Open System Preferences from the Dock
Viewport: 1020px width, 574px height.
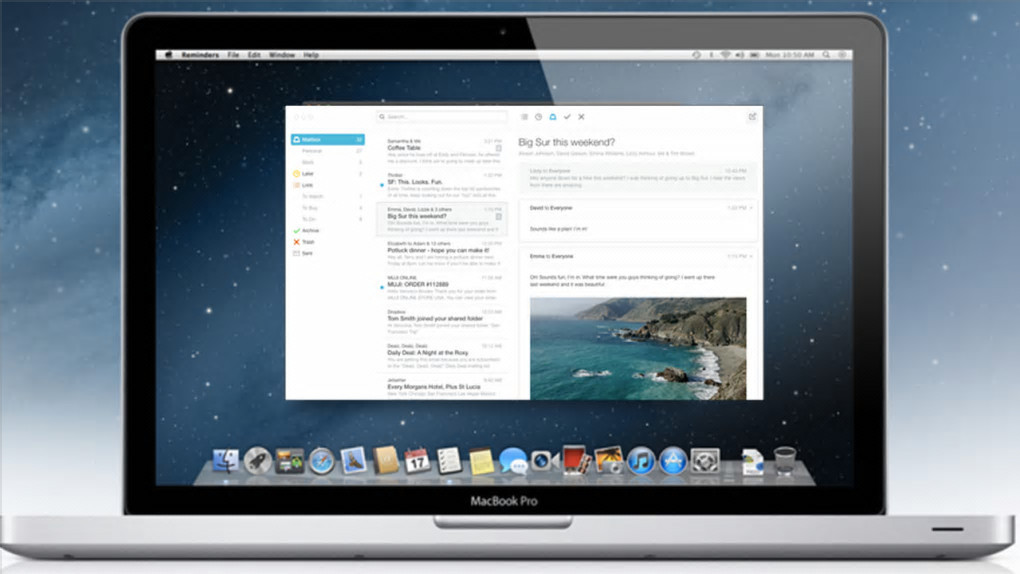coord(705,461)
